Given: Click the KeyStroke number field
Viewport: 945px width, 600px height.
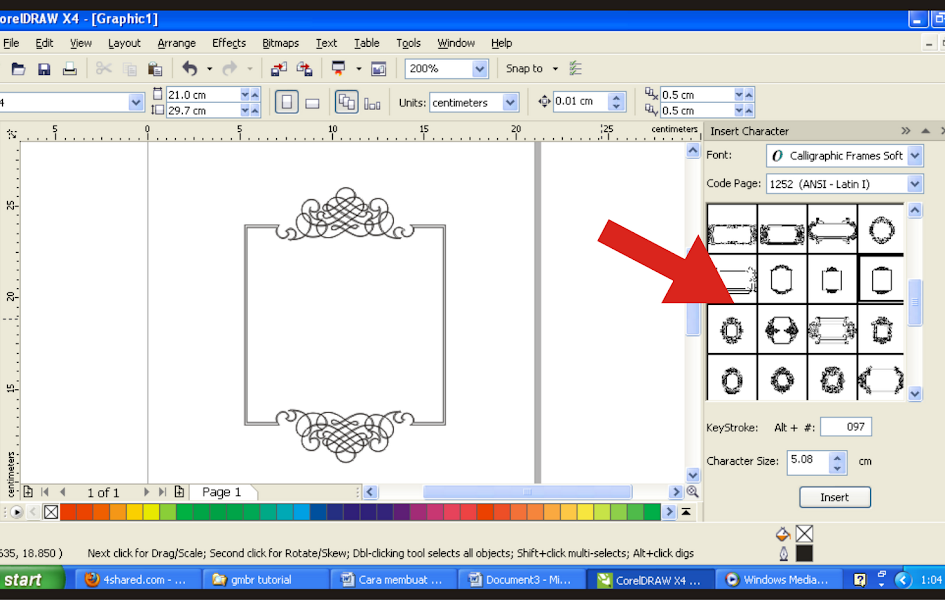Looking at the screenshot, I should pos(846,427).
